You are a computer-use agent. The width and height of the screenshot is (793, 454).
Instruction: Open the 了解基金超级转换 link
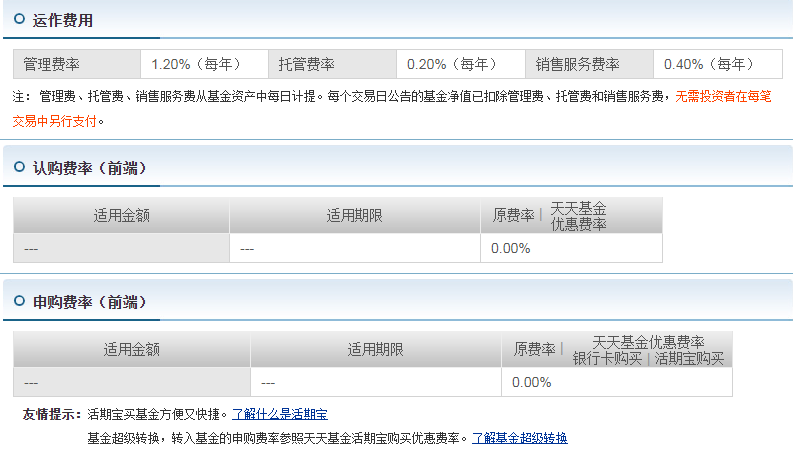tap(519, 438)
